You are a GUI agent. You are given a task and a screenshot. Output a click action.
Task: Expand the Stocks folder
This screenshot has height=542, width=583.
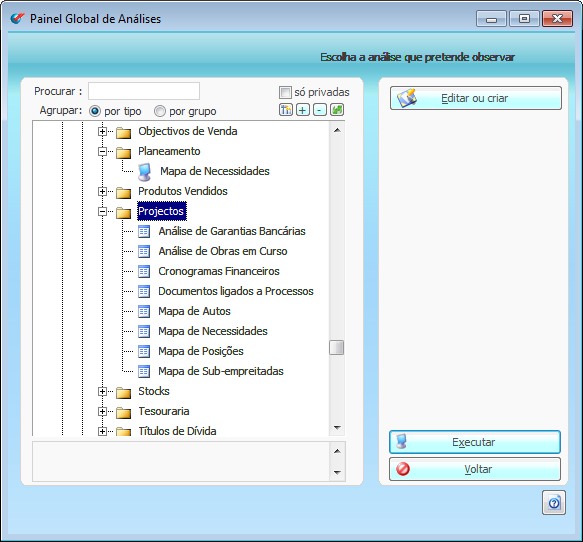pyautogui.click(x=102, y=391)
